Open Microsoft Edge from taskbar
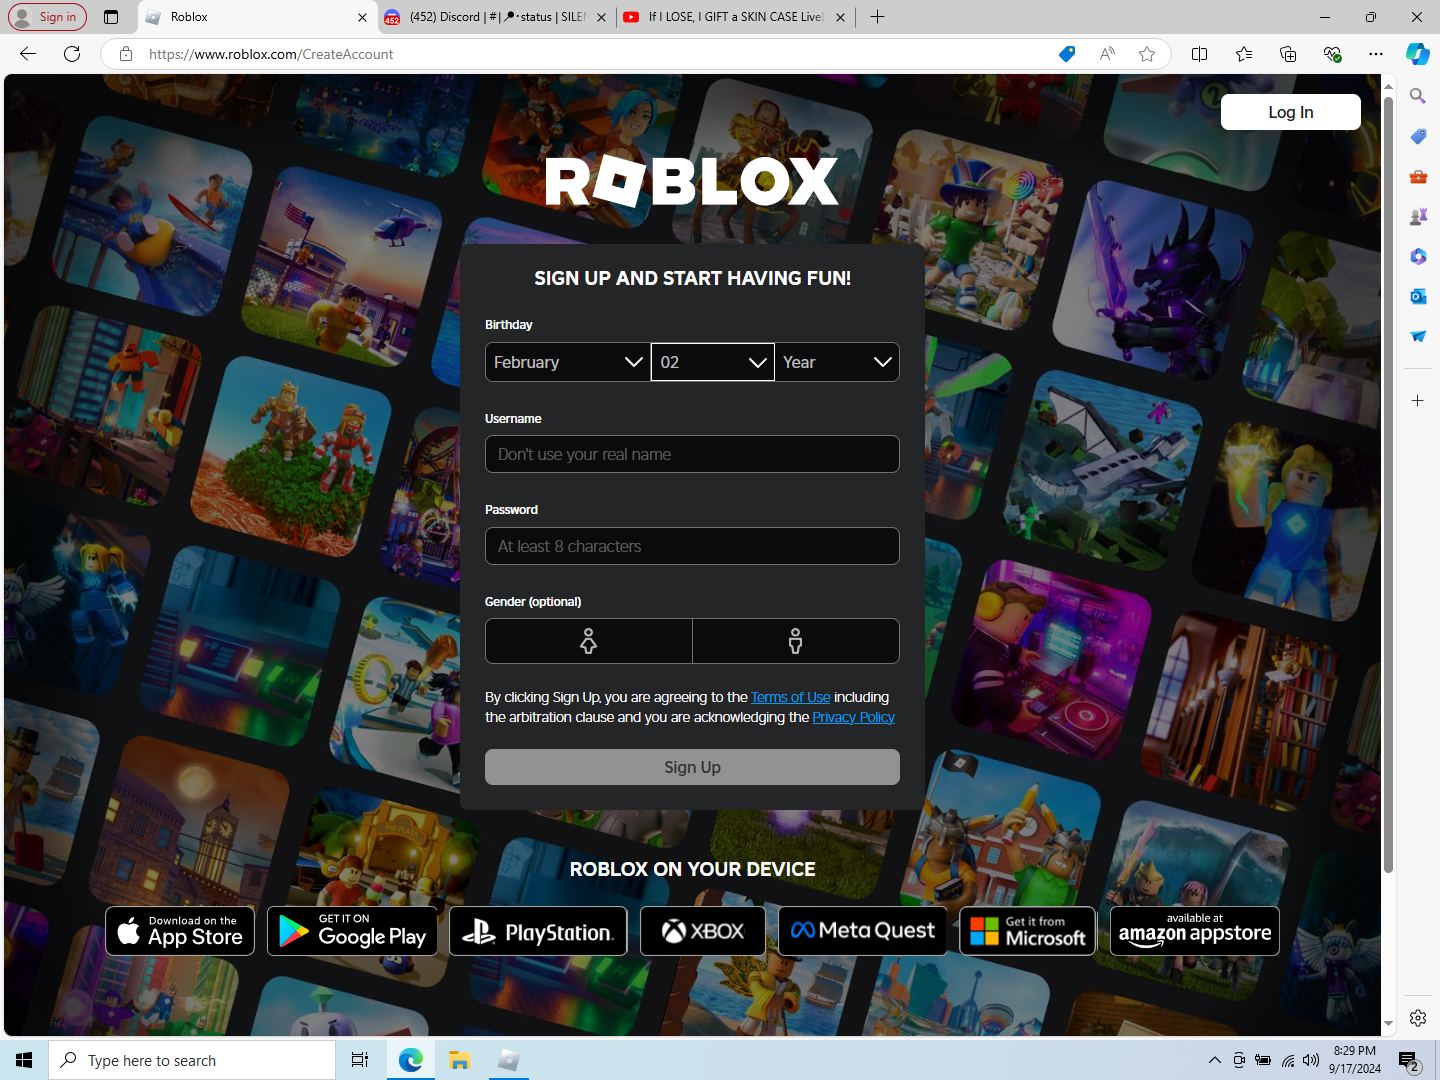 pyautogui.click(x=410, y=1060)
